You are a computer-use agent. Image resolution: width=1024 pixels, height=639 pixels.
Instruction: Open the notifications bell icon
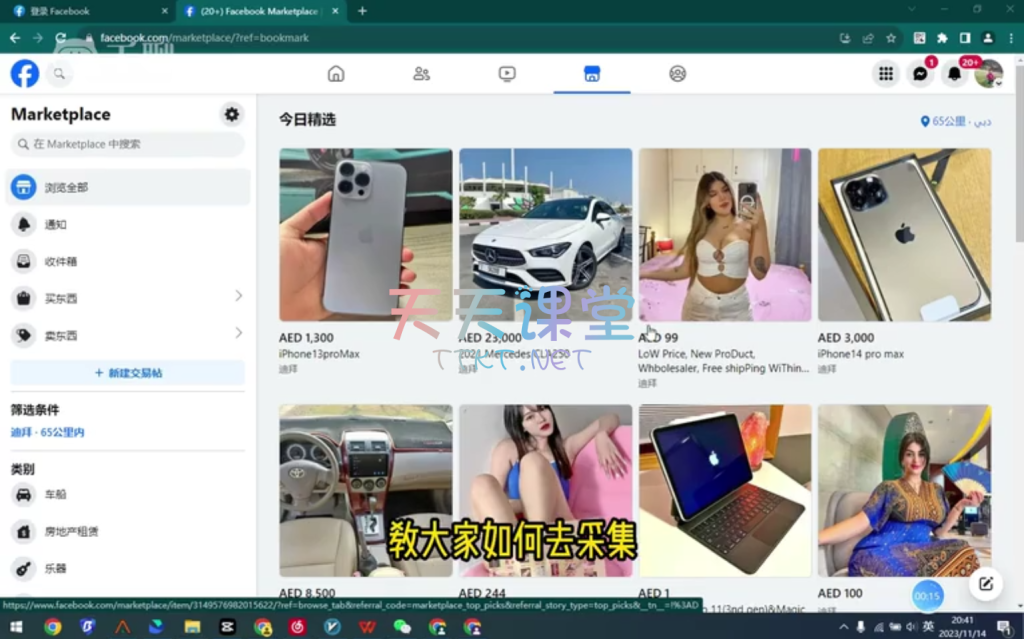tap(954, 74)
